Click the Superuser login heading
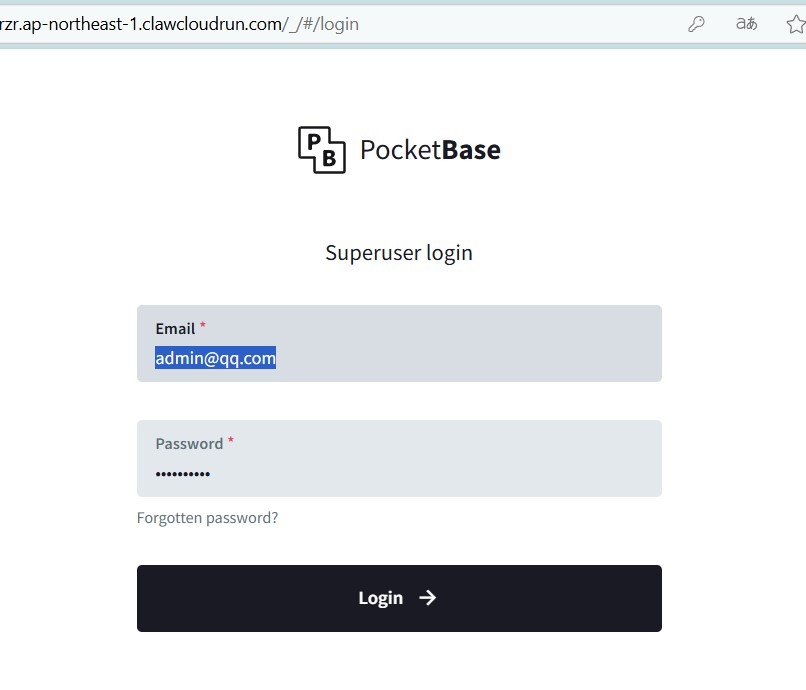The image size is (806, 690). [399, 253]
